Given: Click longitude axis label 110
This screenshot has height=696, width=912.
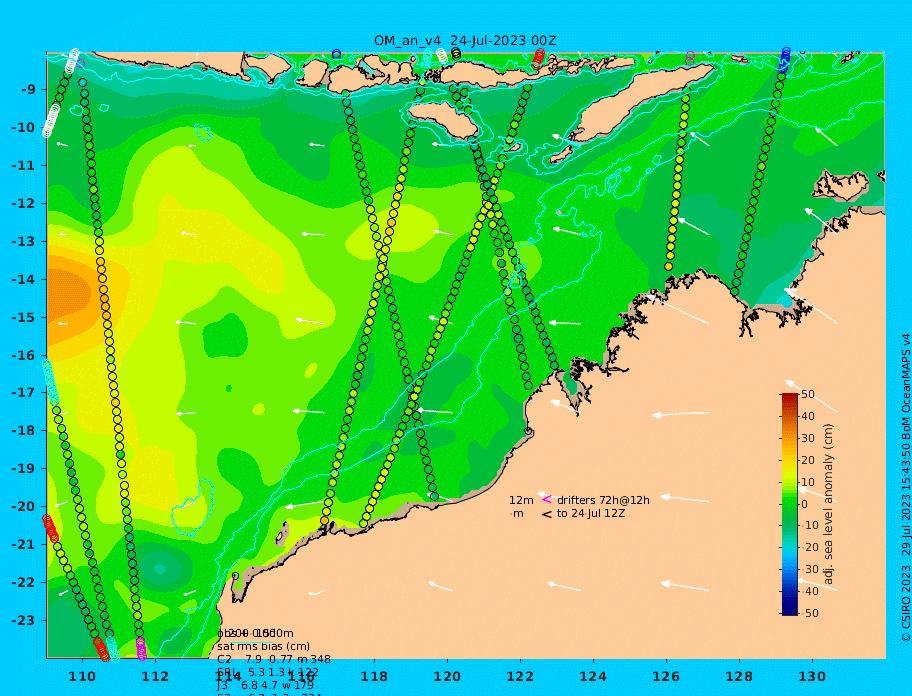Looking at the screenshot, I should point(83,676).
